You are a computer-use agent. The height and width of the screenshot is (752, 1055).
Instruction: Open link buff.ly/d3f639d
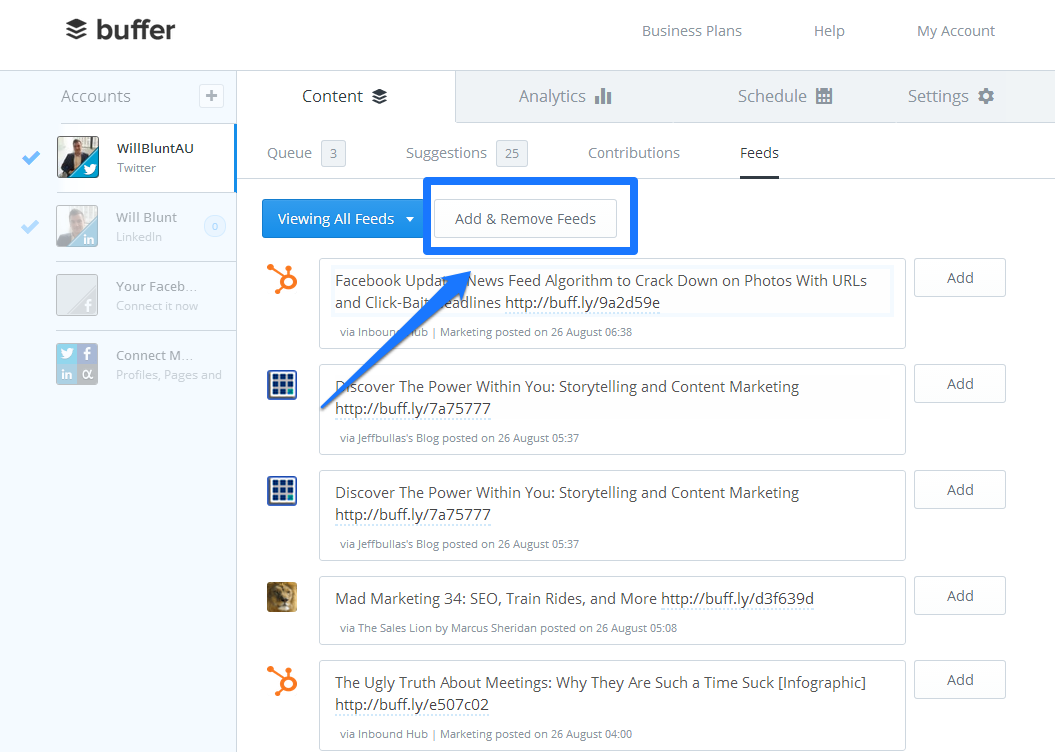pos(737,599)
